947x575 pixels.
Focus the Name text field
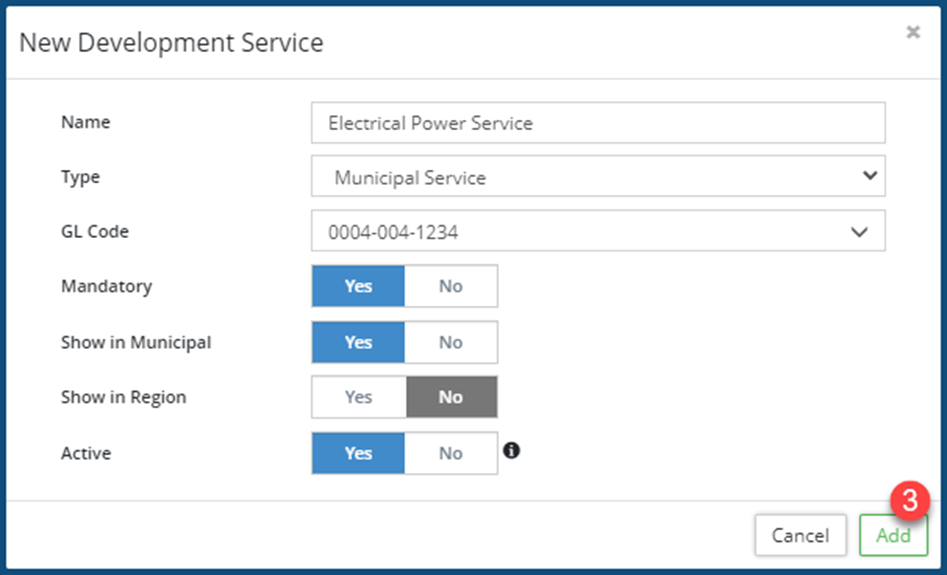(x=597, y=123)
